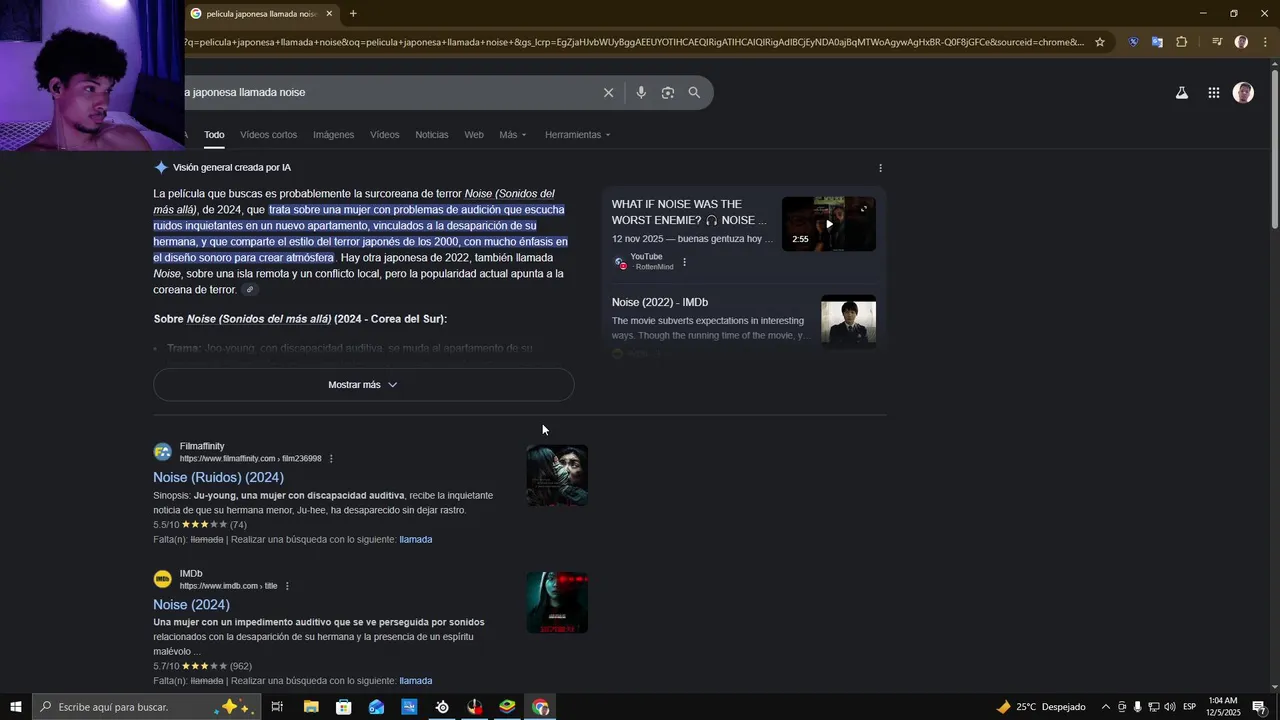Open Noise (2022) IMDb thumbnail image
1280x720 pixels.
click(x=848, y=322)
